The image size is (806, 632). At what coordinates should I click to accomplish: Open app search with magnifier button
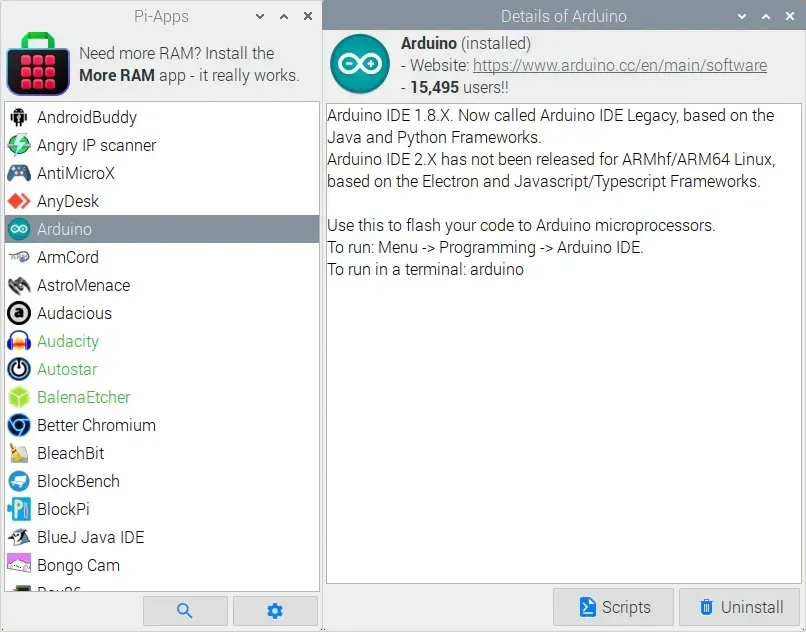185,611
